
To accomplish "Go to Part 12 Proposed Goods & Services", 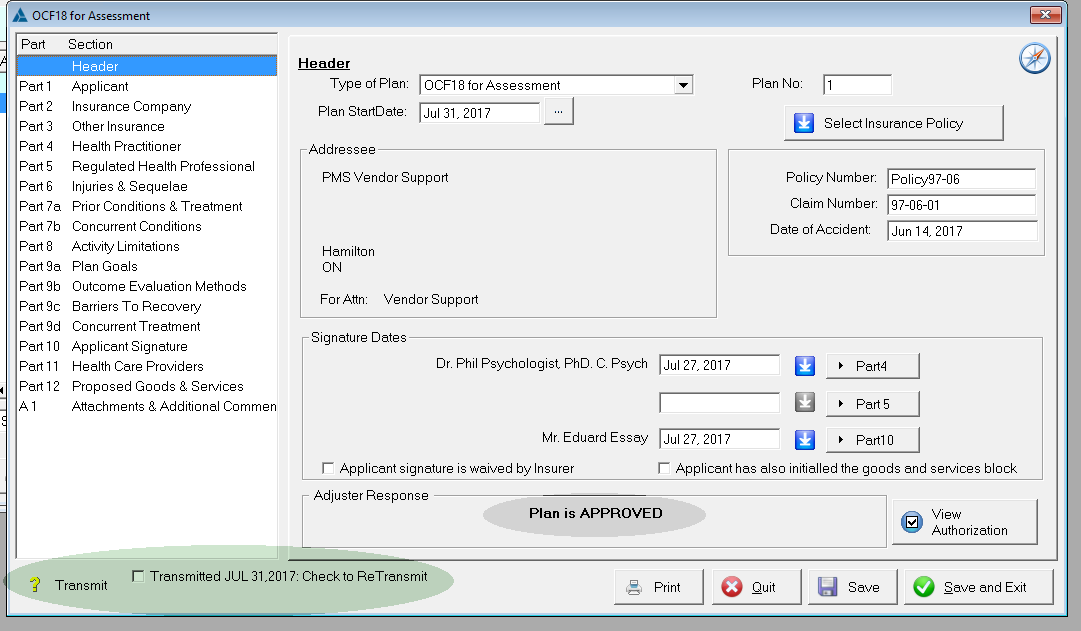I will (157, 386).
